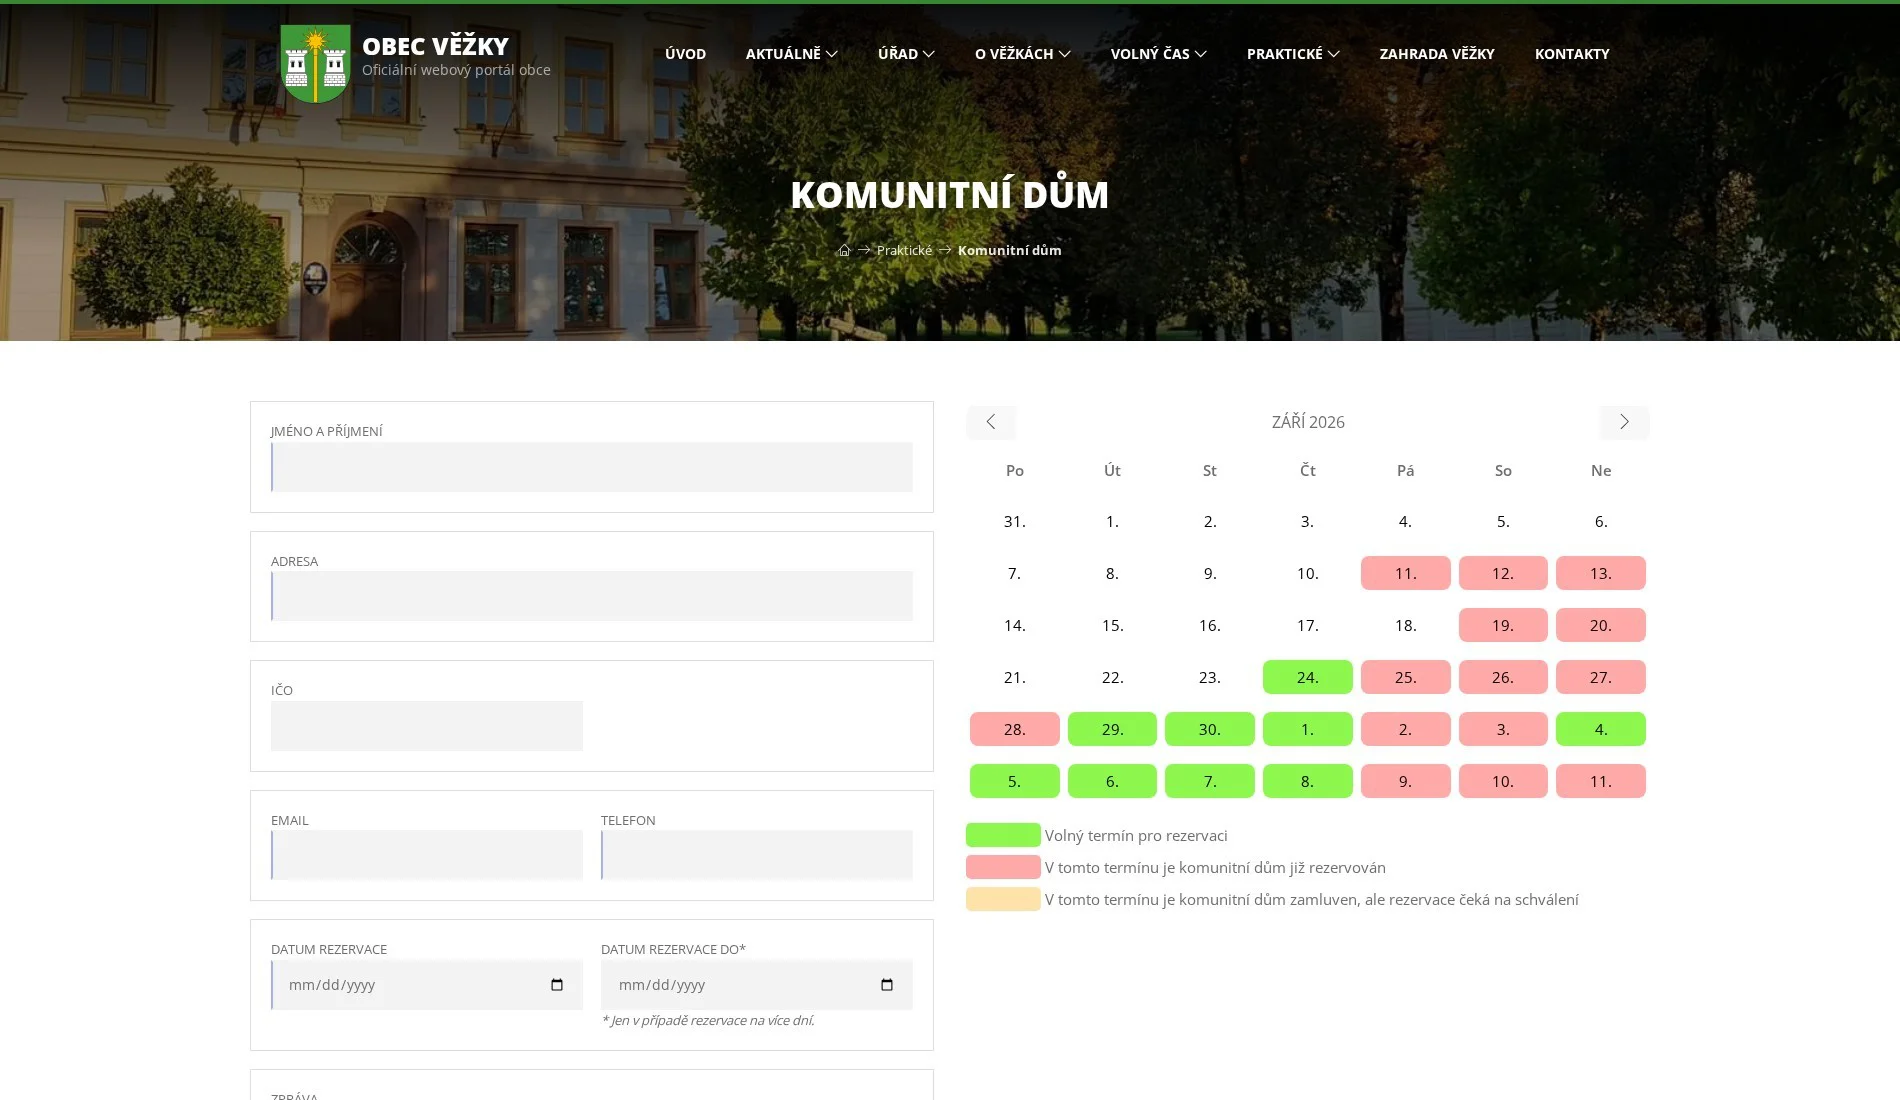This screenshot has width=1900, height=1100.
Task: Expand the Volný čas menu
Action: (x=1159, y=54)
